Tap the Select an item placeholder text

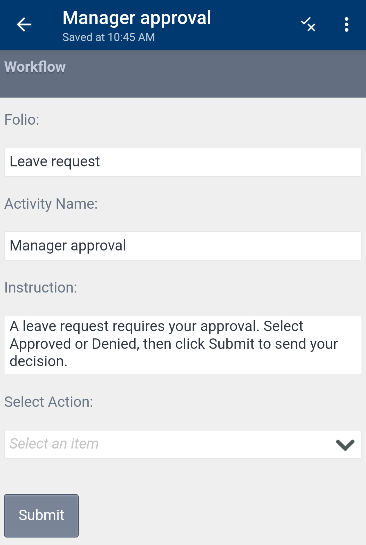click(x=54, y=444)
